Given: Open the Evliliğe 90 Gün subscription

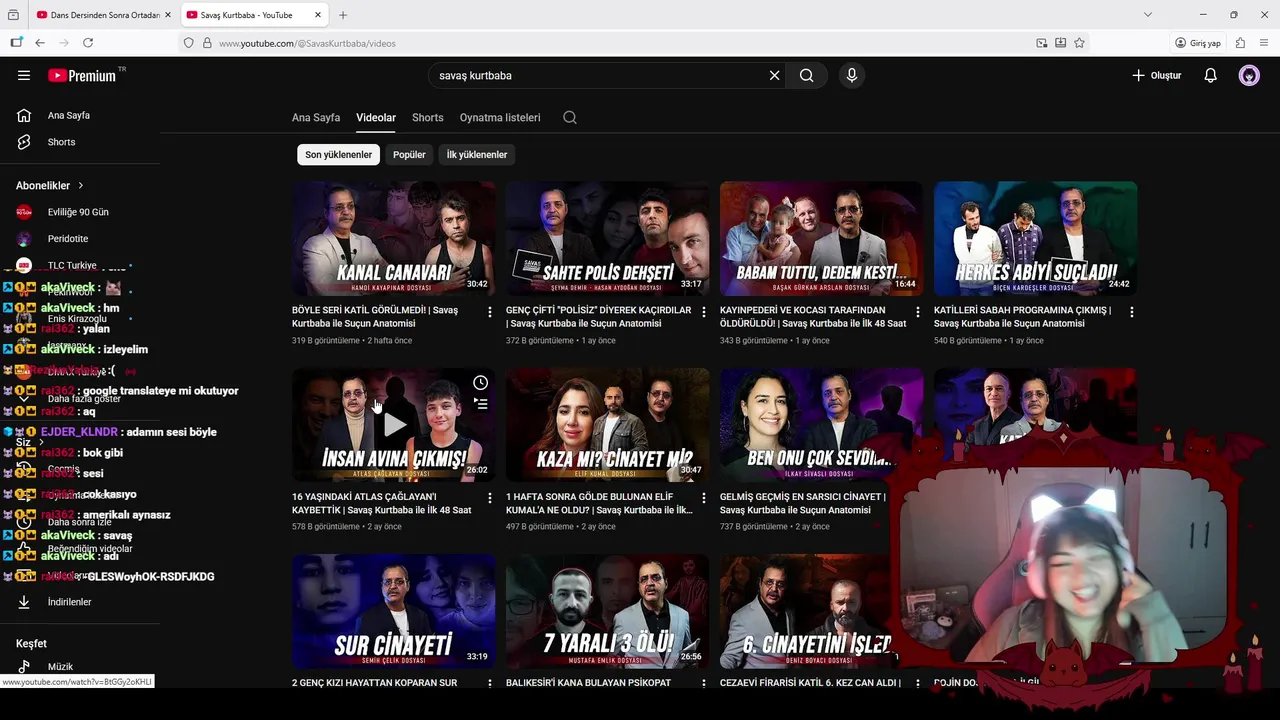Looking at the screenshot, I should pyautogui.click(x=80, y=212).
